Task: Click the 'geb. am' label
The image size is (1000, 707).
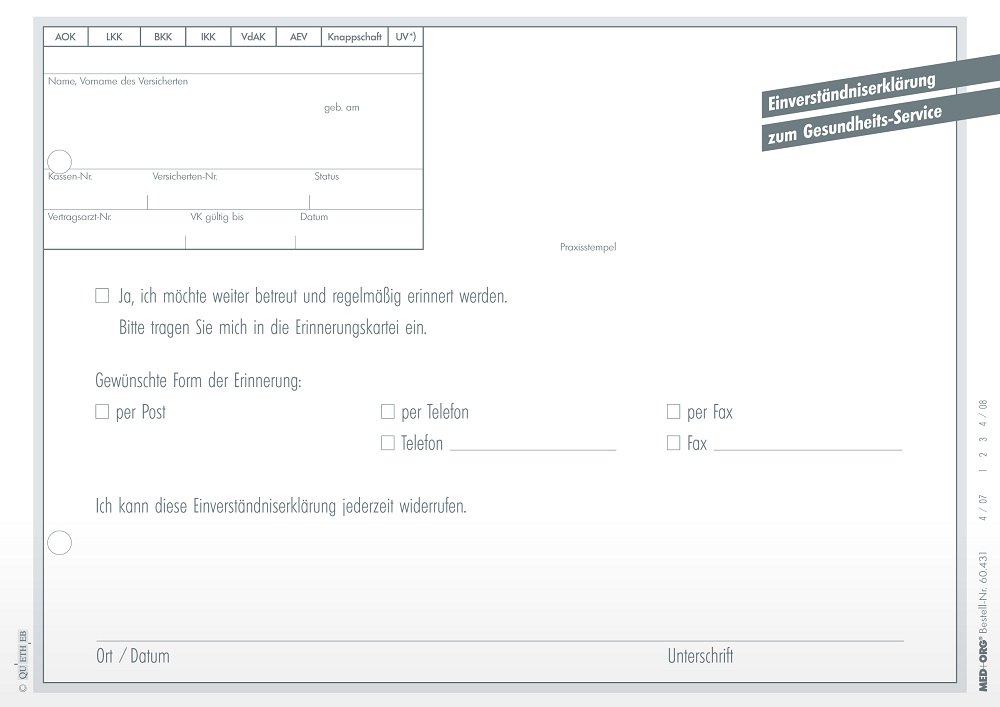Action: click(x=342, y=108)
